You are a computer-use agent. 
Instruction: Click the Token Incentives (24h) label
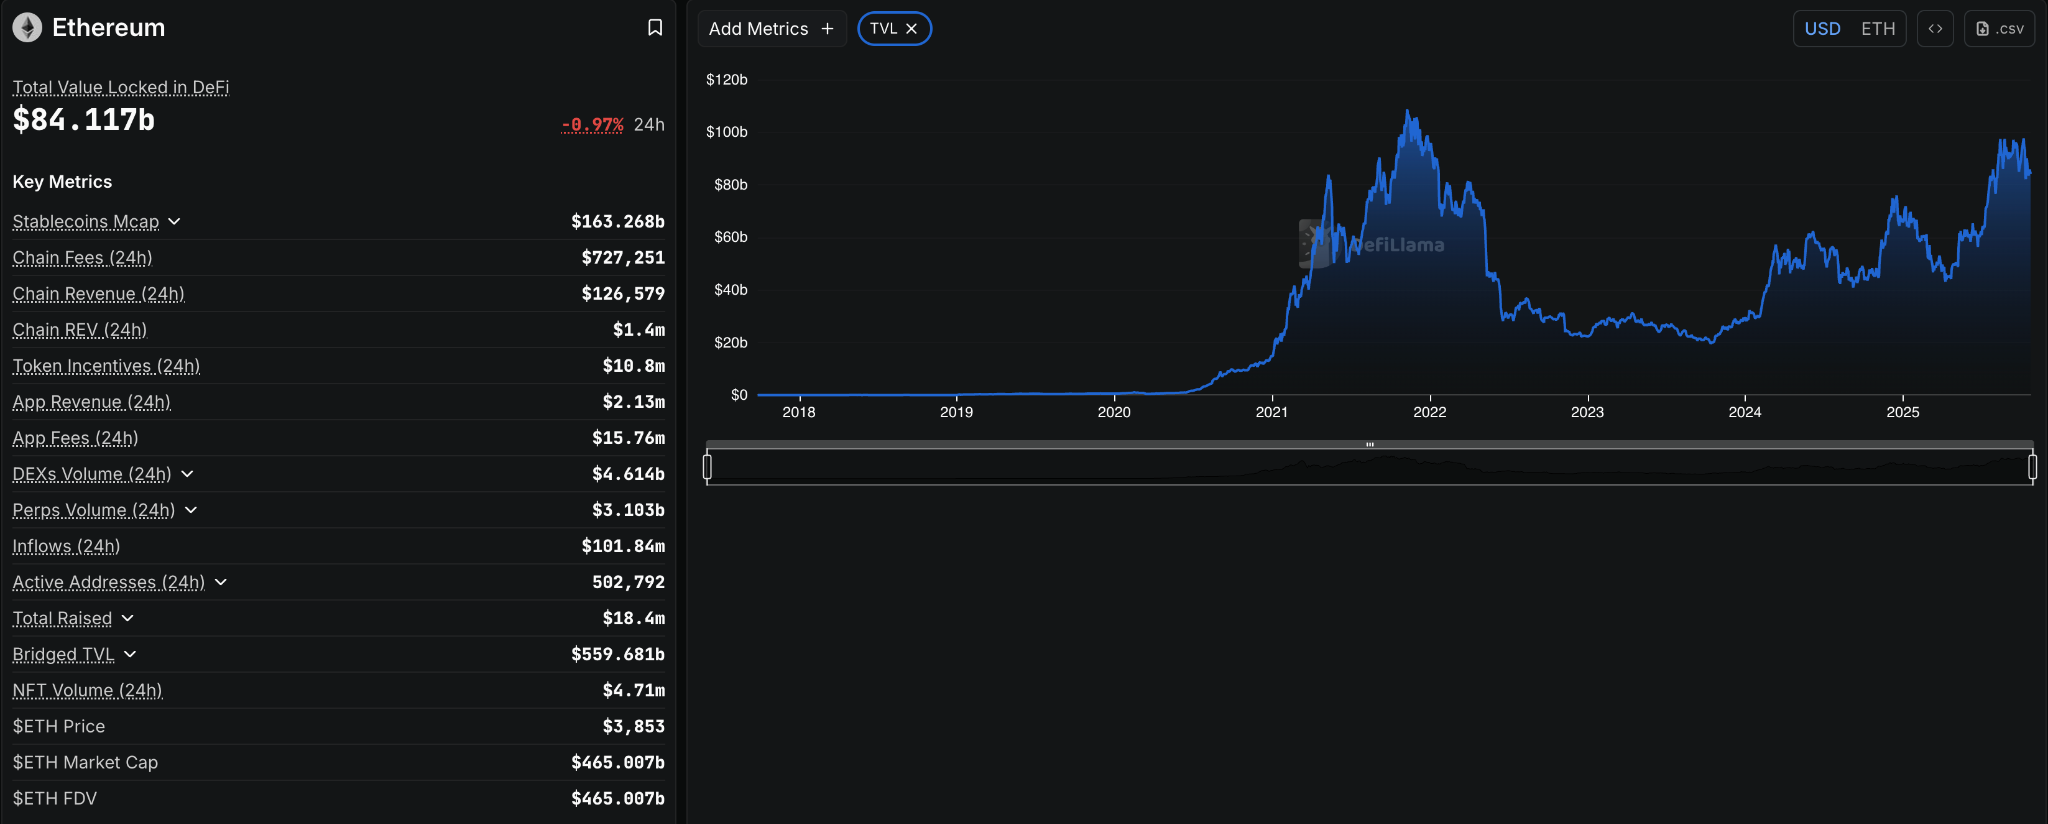click(x=106, y=366)
